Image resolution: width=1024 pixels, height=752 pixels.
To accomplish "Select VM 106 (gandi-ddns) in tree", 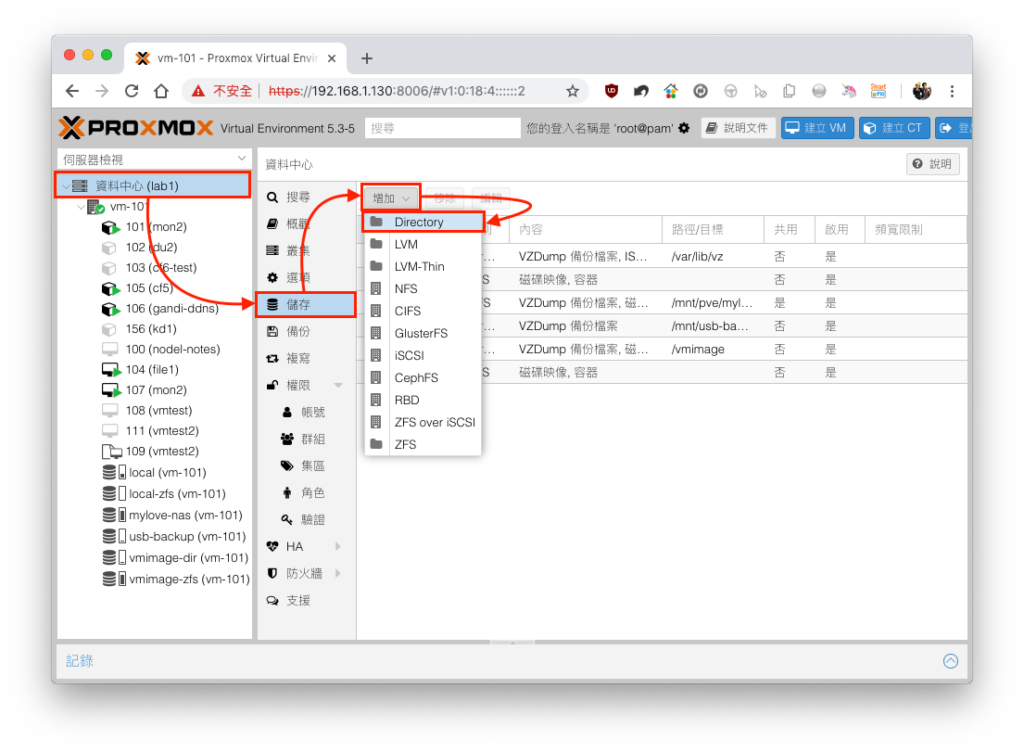I will 172,308.
